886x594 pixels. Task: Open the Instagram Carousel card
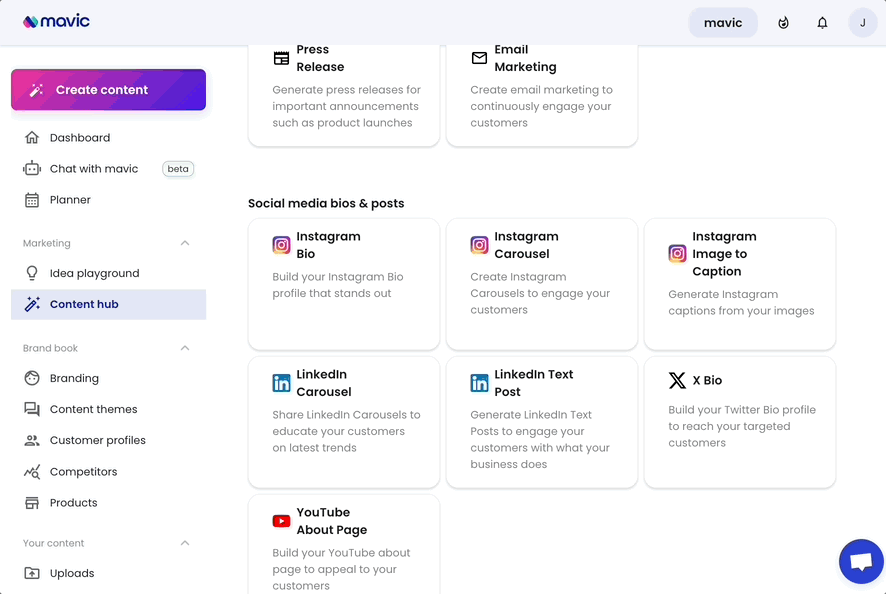click(542, 284)
